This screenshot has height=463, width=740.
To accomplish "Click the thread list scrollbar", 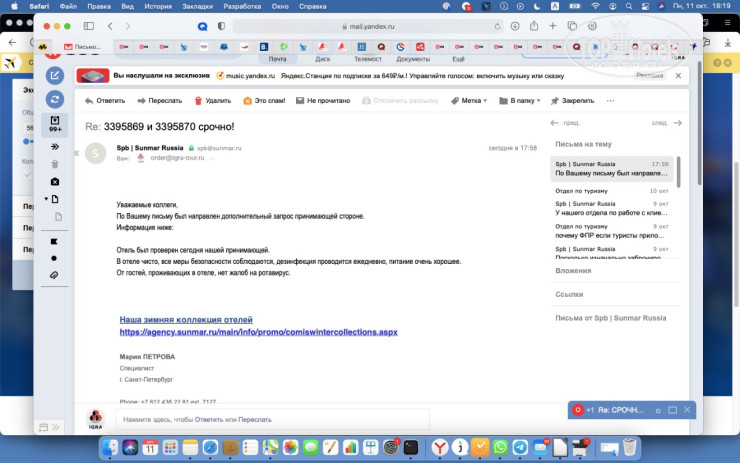I will pos(679,171).
